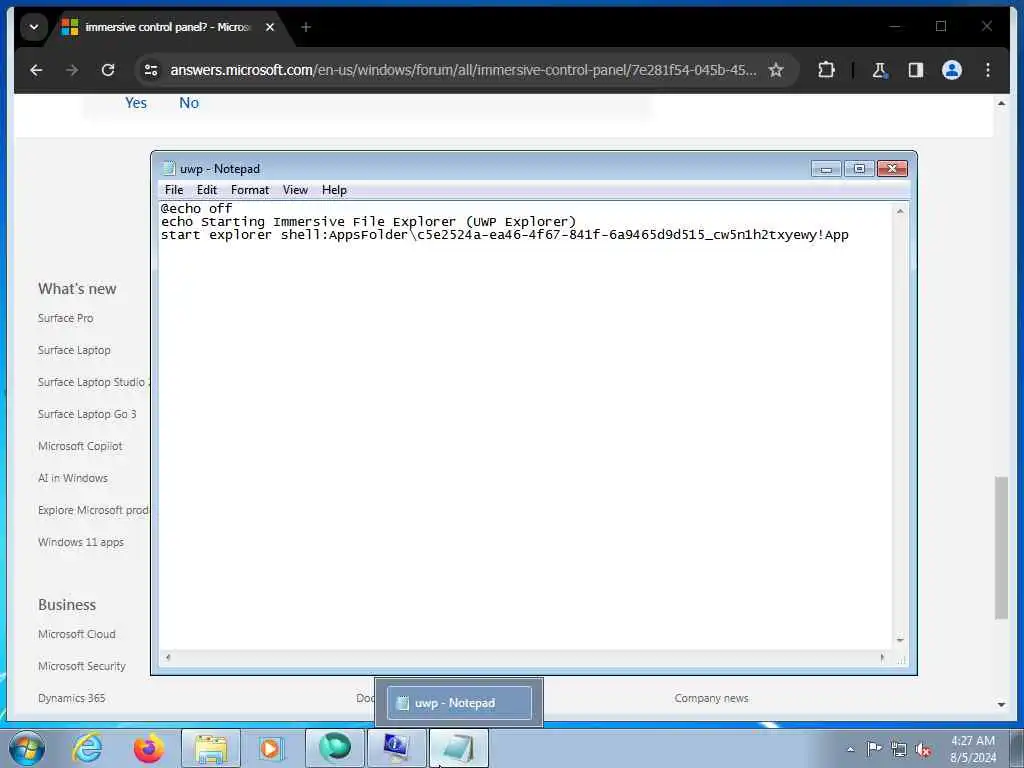Image resolution: width=1024 pixels, height=768 pixels.
Task: Open Action Center flag tray icon
Action: click(874, 749)
